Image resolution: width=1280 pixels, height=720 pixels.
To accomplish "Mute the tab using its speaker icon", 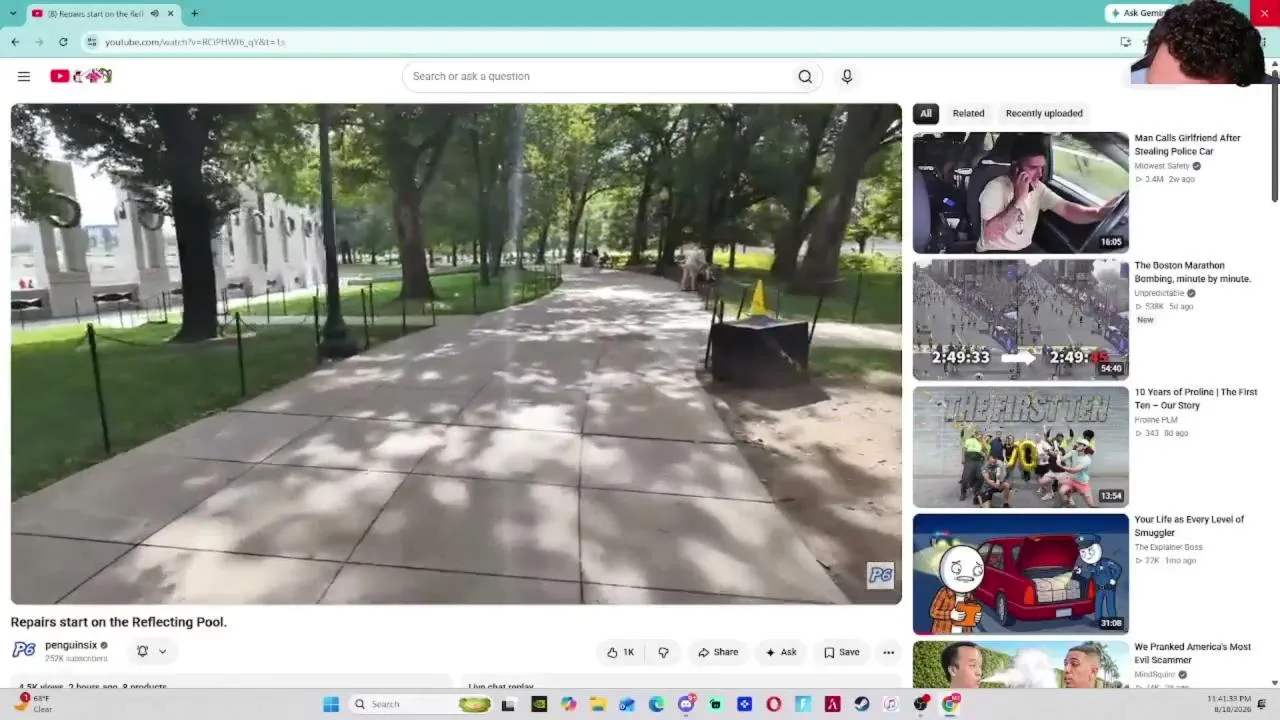I will click(x=154, y=13).
